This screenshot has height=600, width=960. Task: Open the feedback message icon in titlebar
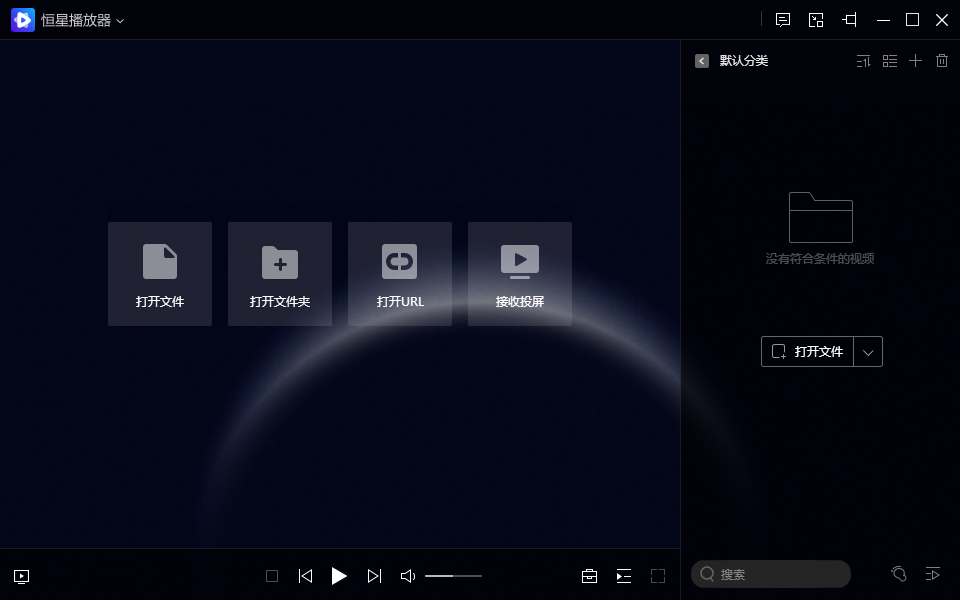pyautogui.click(x=783, y=20)
